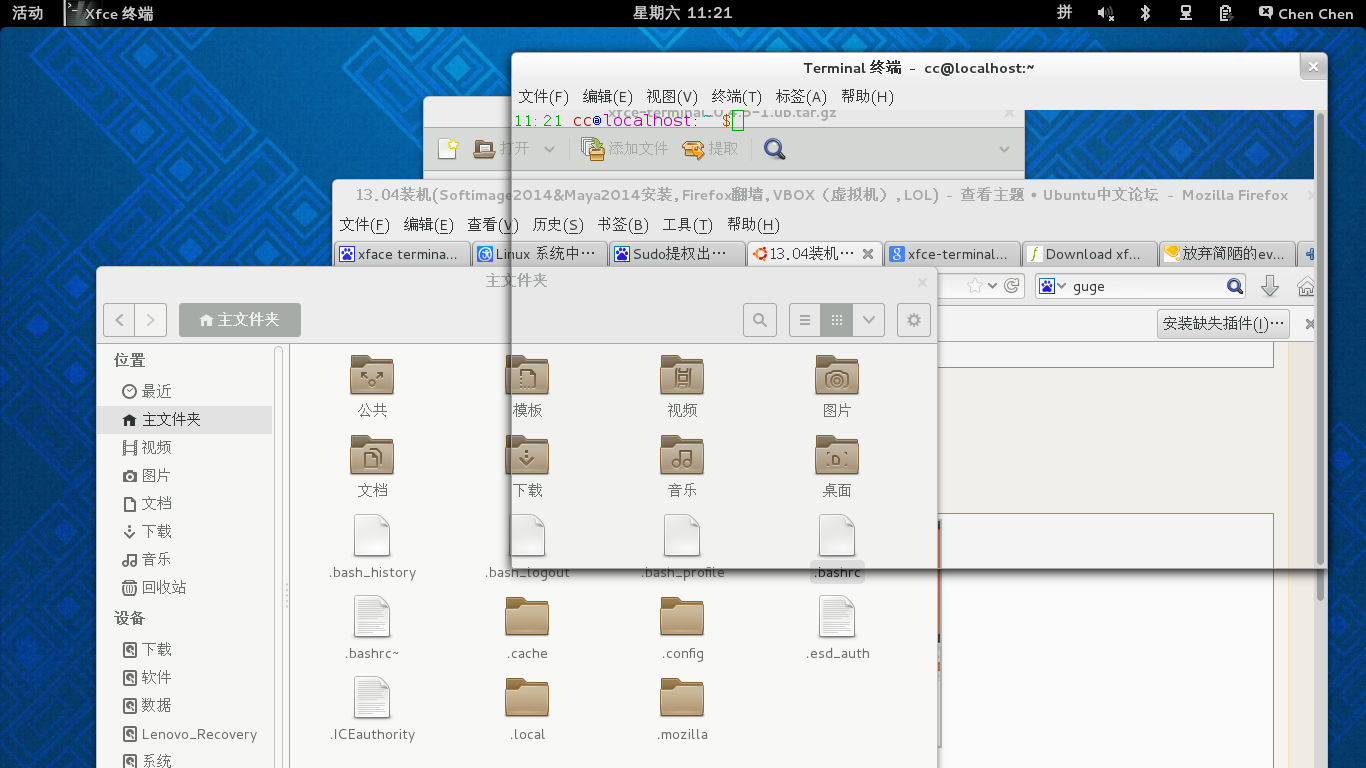The height and width of the screenshot is (768, 1366).
Task: Switch to xfce-terminal Firefox tab
Action: [x=952, y=254]
